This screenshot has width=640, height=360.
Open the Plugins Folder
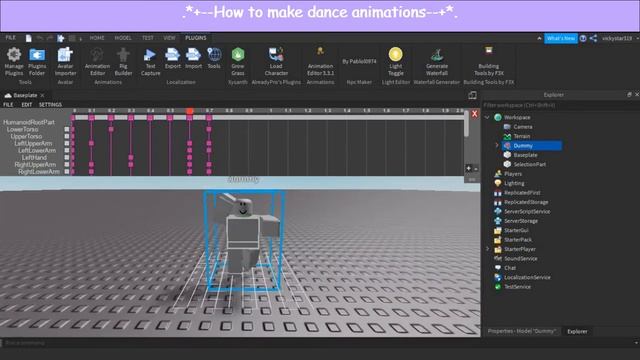pos(37,62)
